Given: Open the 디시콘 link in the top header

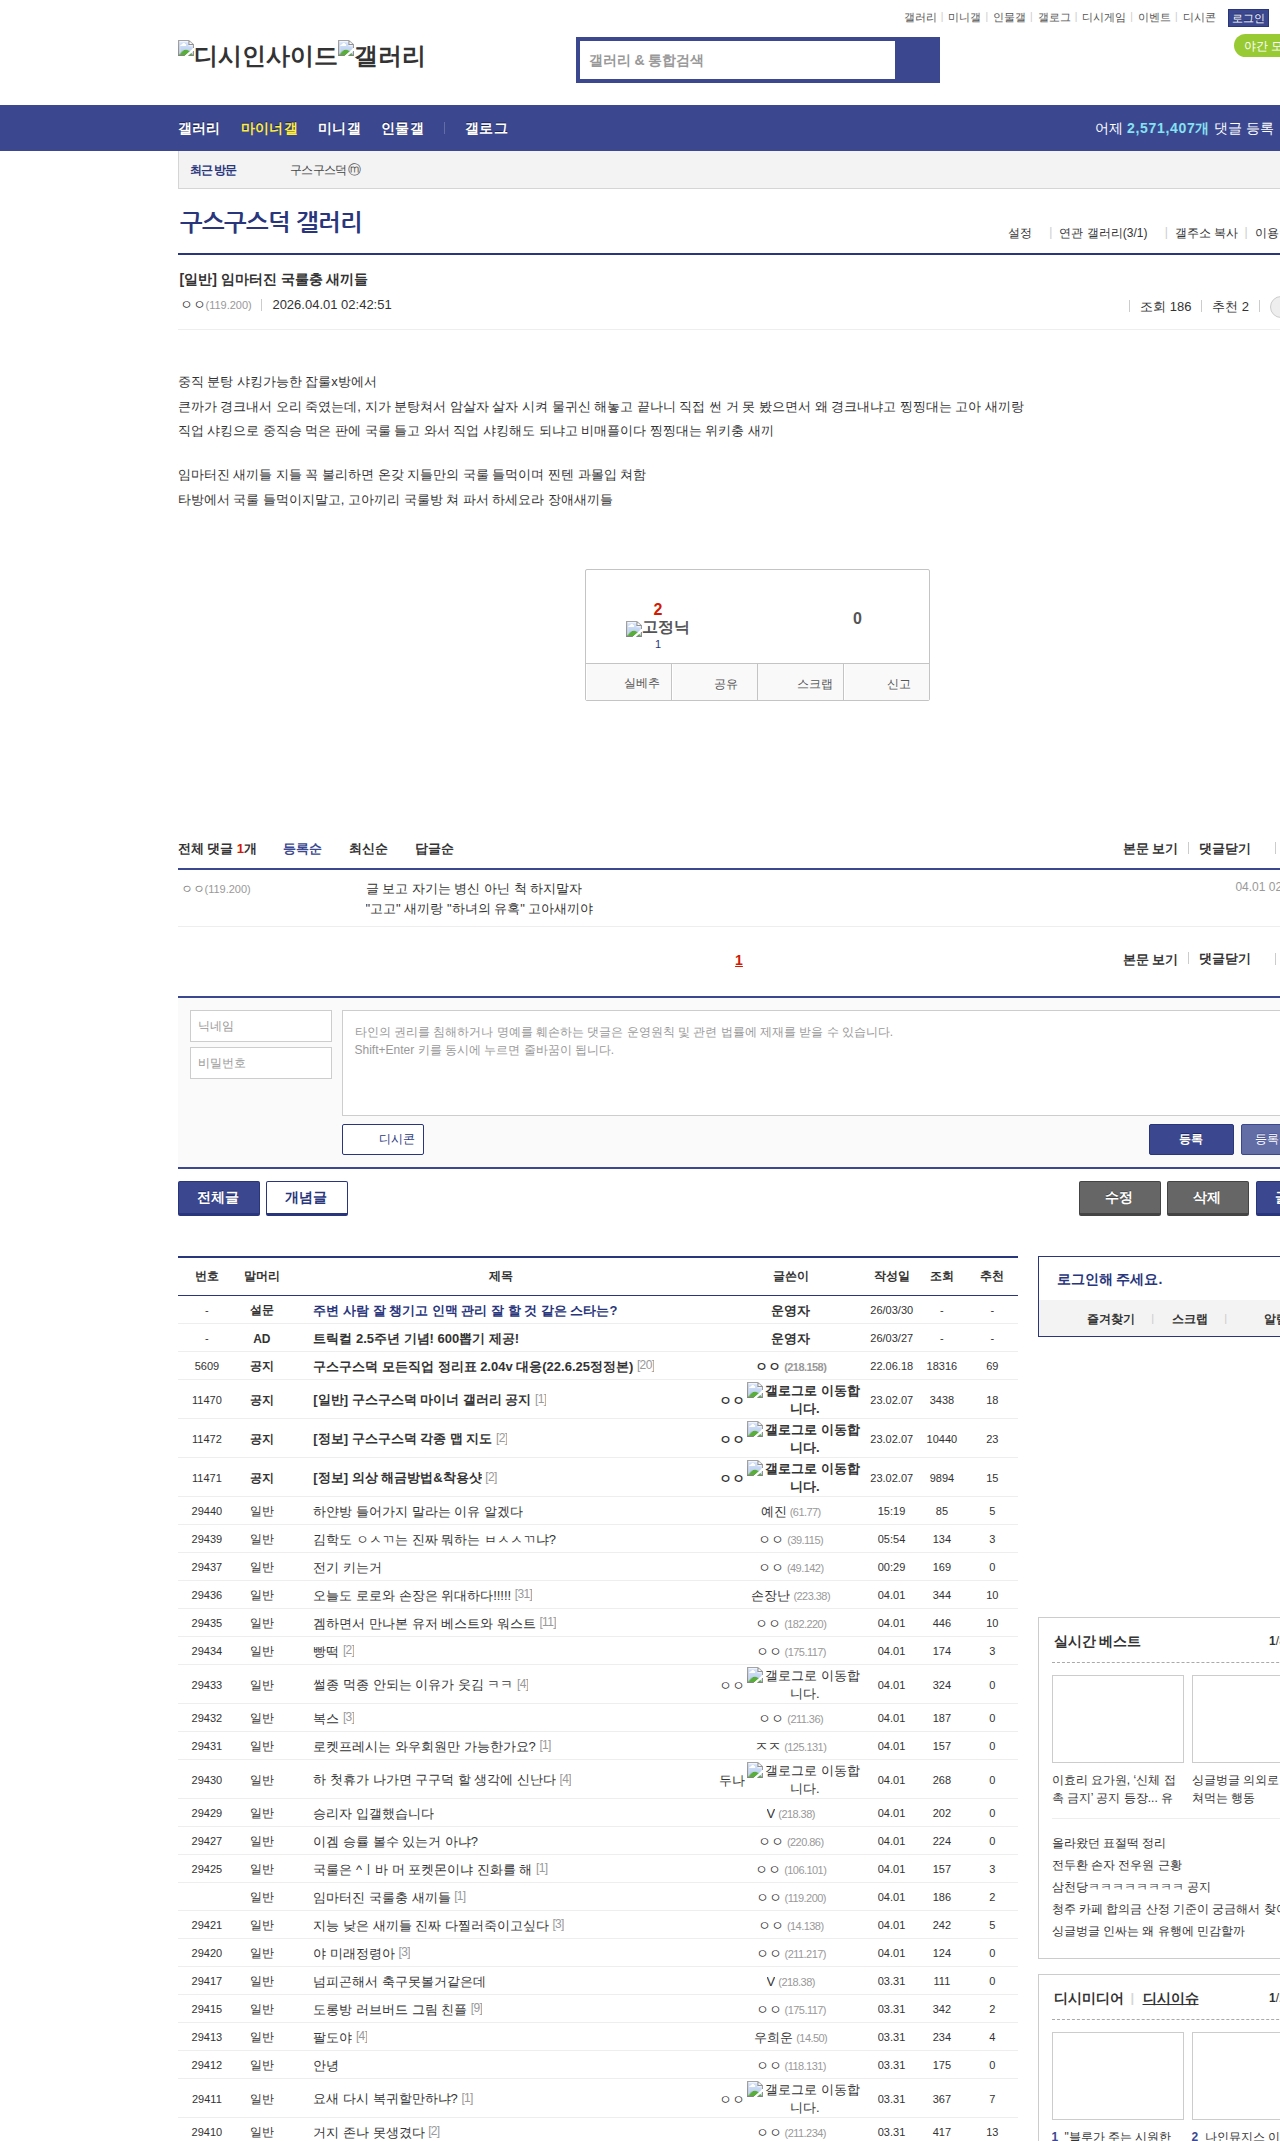Looking at the screenshot, I should tap(1199, 18).
